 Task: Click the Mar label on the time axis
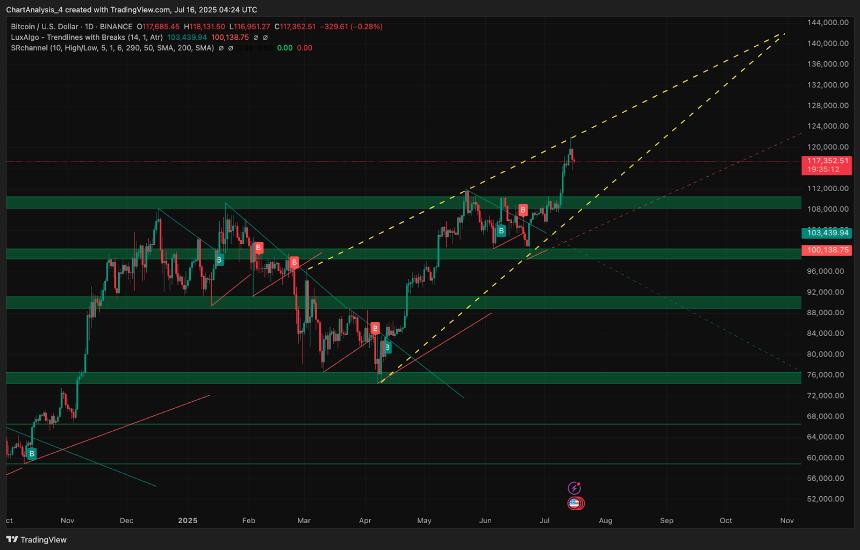click(304, 520)
